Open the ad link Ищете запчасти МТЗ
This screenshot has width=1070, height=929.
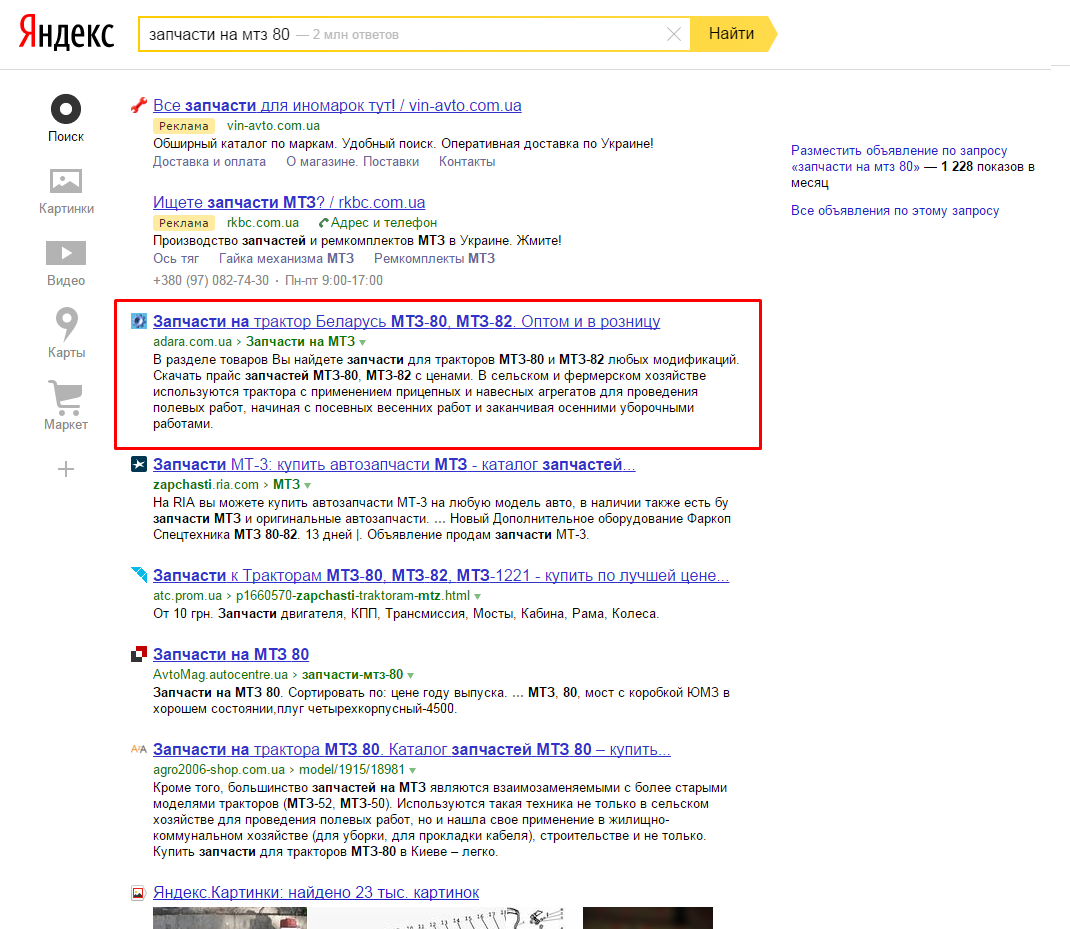pos(289,202)
